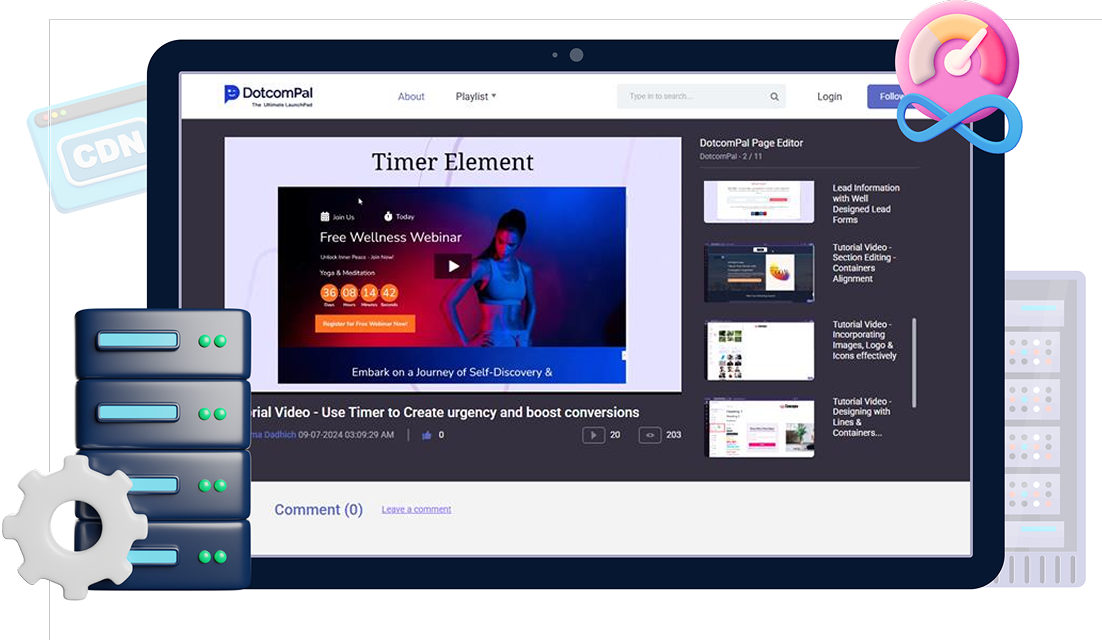Open the Section Editing Containers Alignment thumbnail

pos(758,272)
